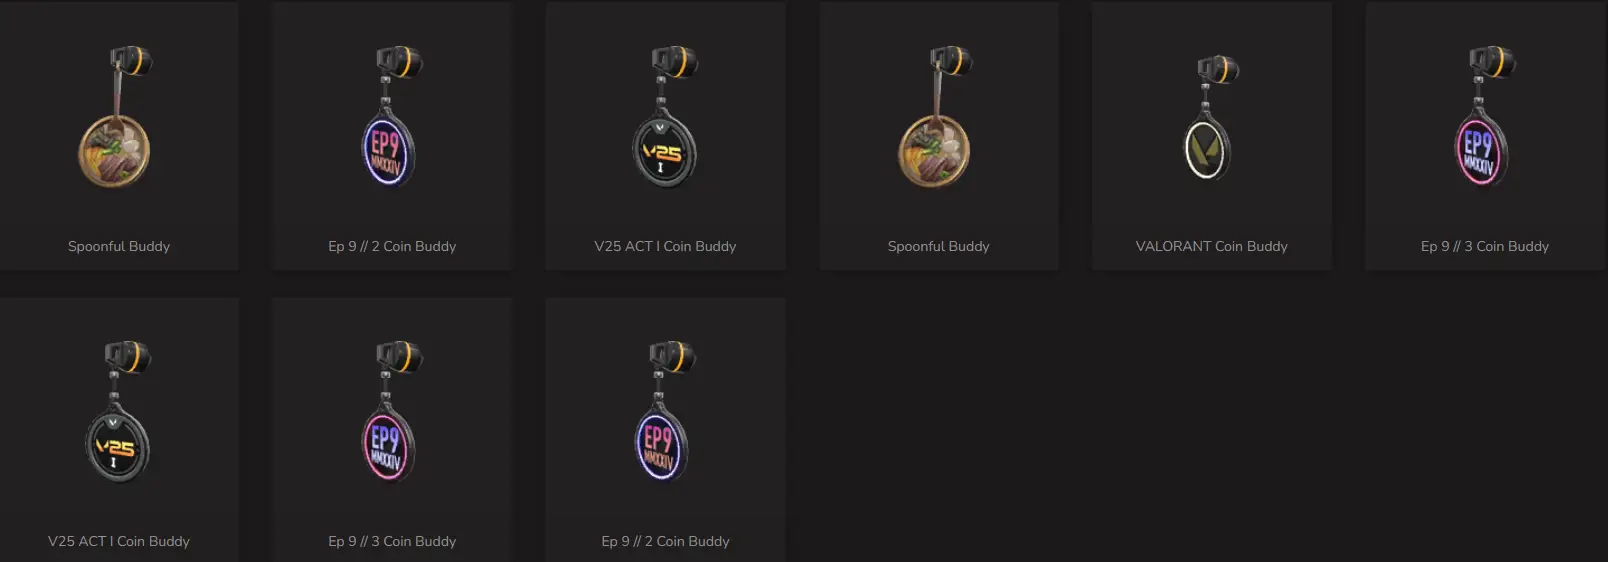
Task: Click the VALORANT Coin Buddy name label
Action: click(x=1211, y=246)
